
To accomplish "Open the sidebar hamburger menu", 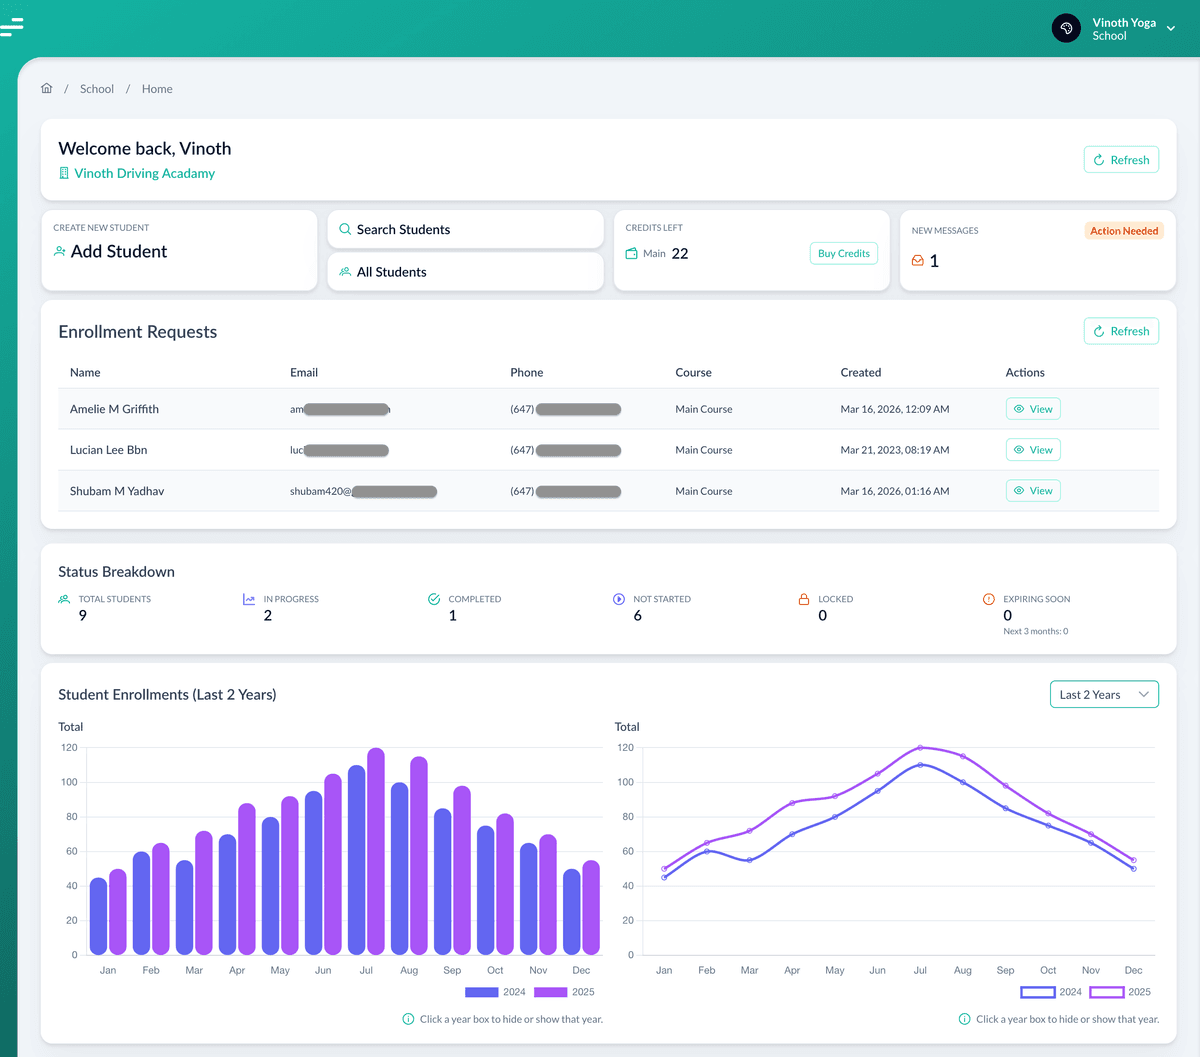I will [10, 27].
